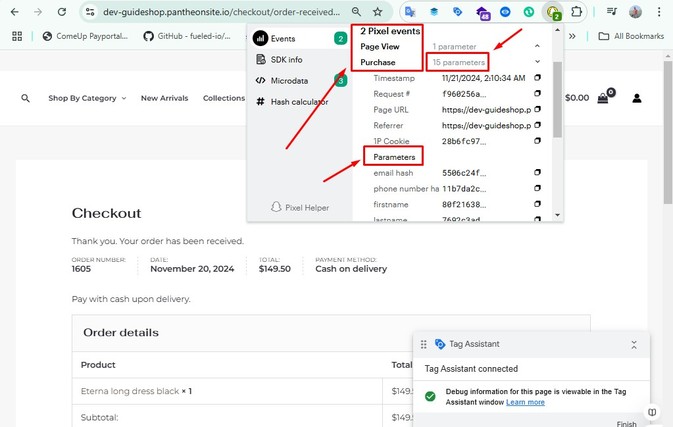Copy the Timestamp value
This screenshot has width=673, height=427.
(x=537, y=78)
